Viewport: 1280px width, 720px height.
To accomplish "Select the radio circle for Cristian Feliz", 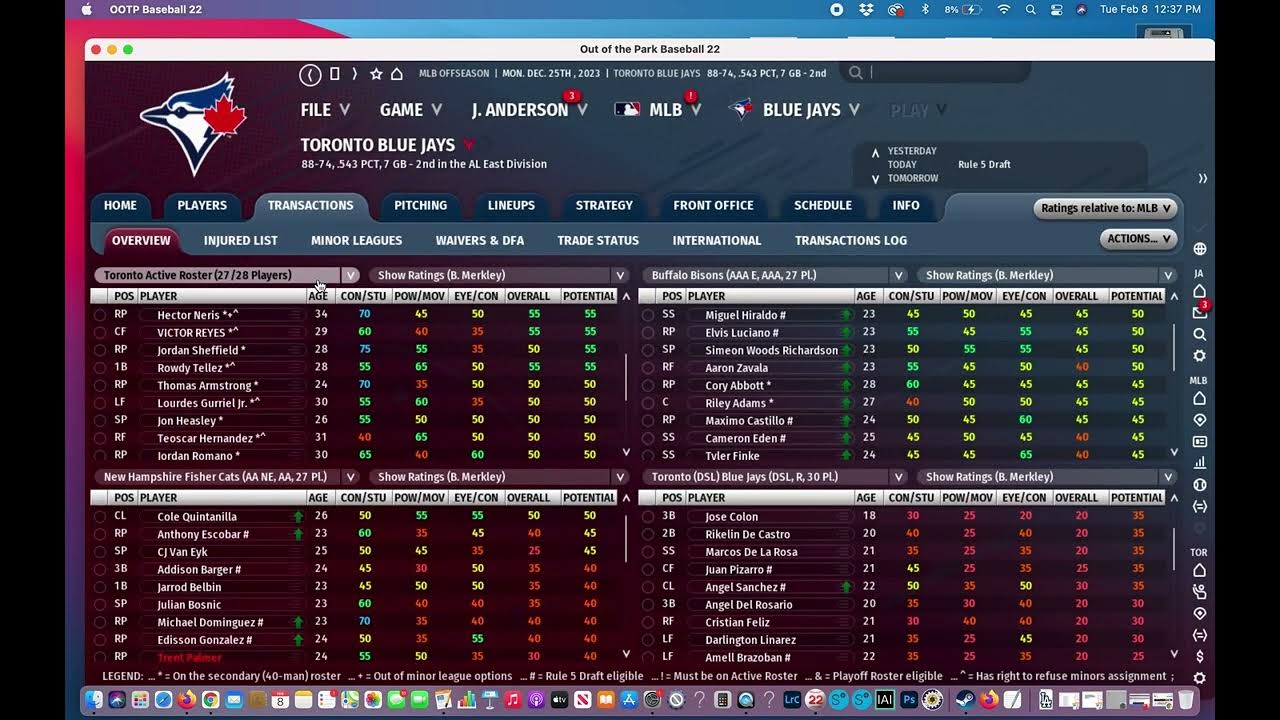I will (x=648, y=622).
